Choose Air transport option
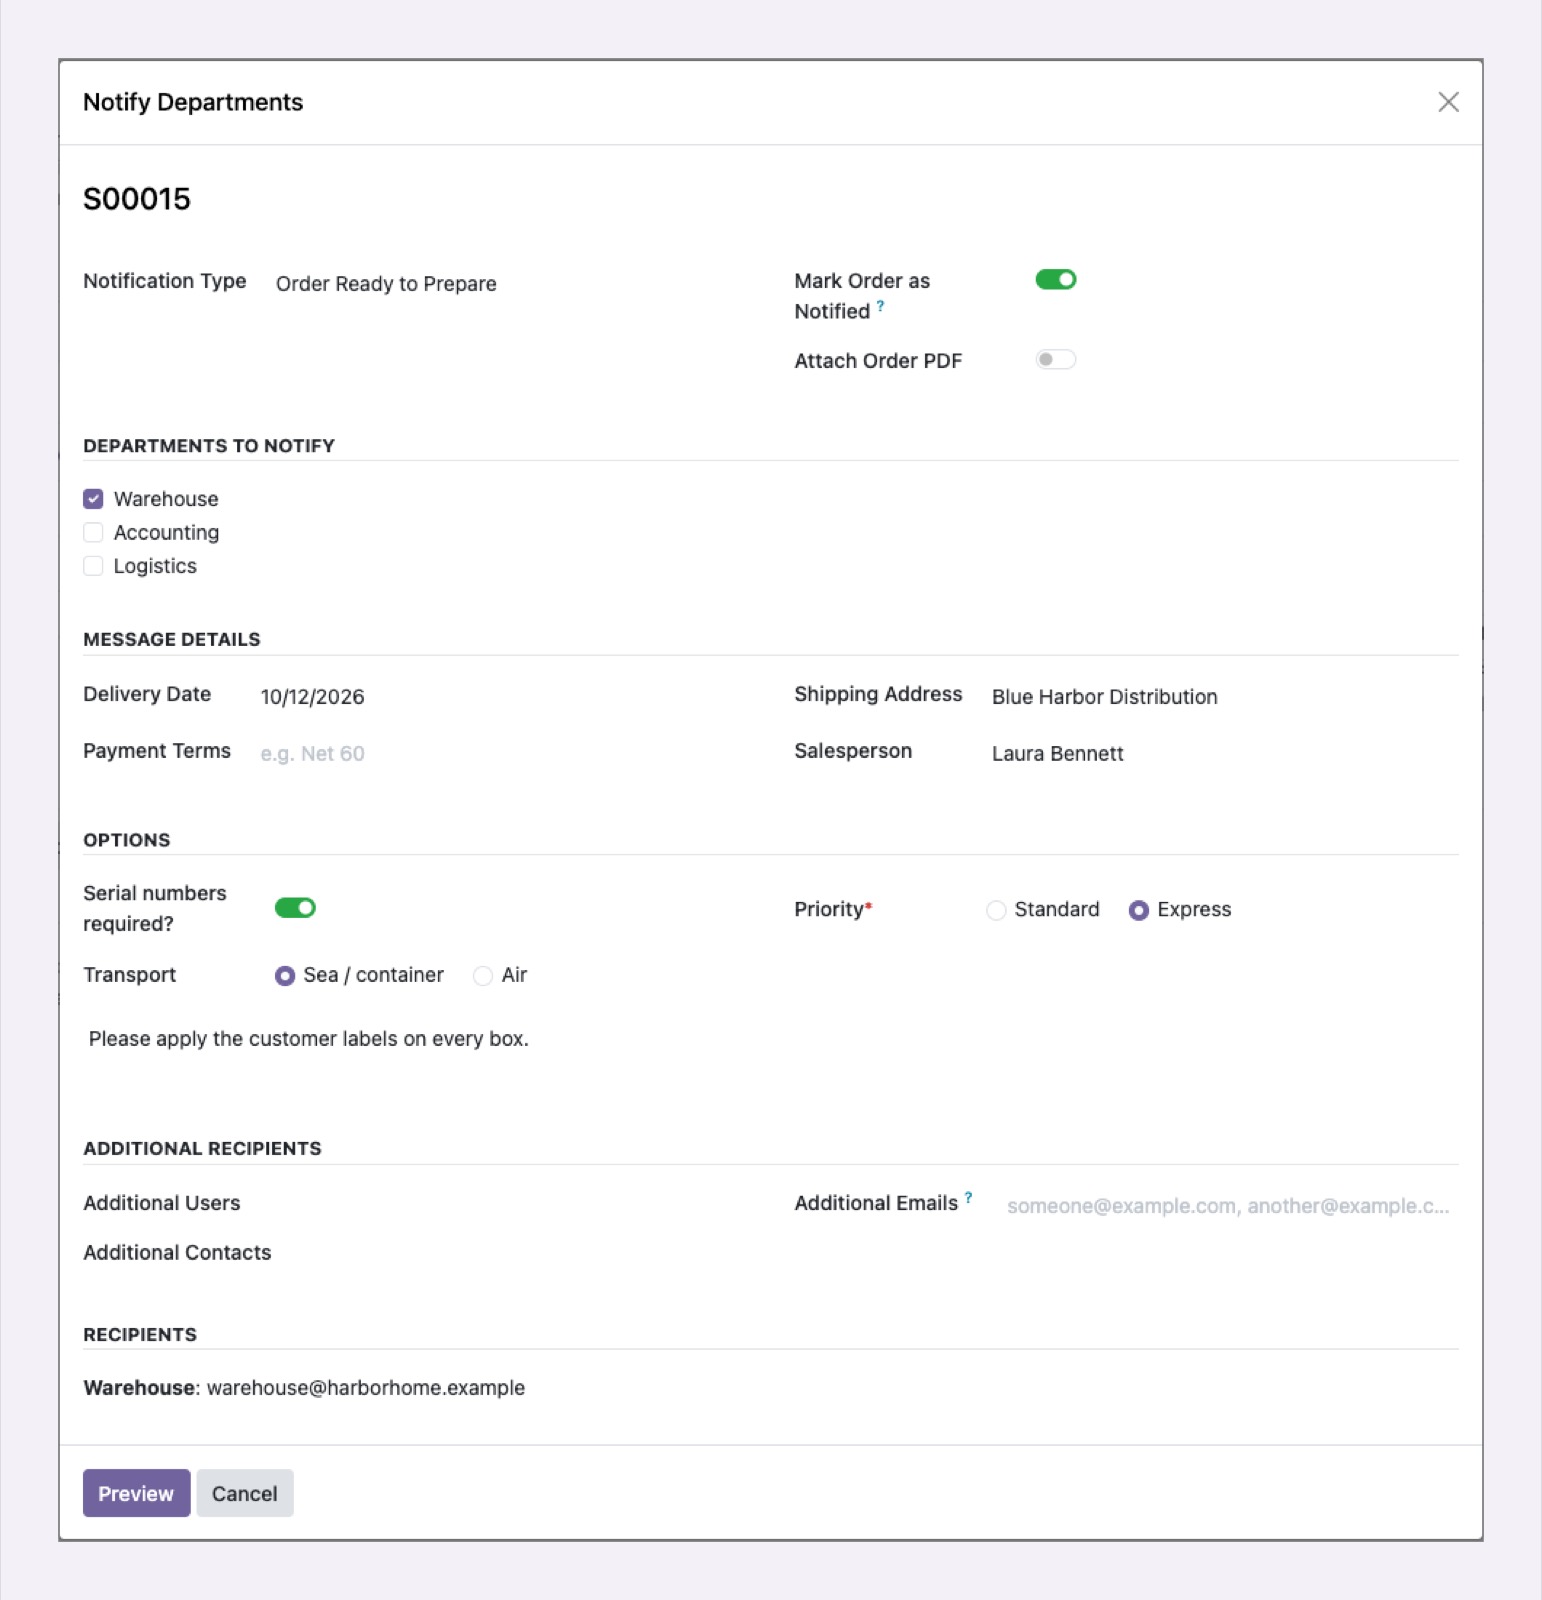 click(483, 976)
